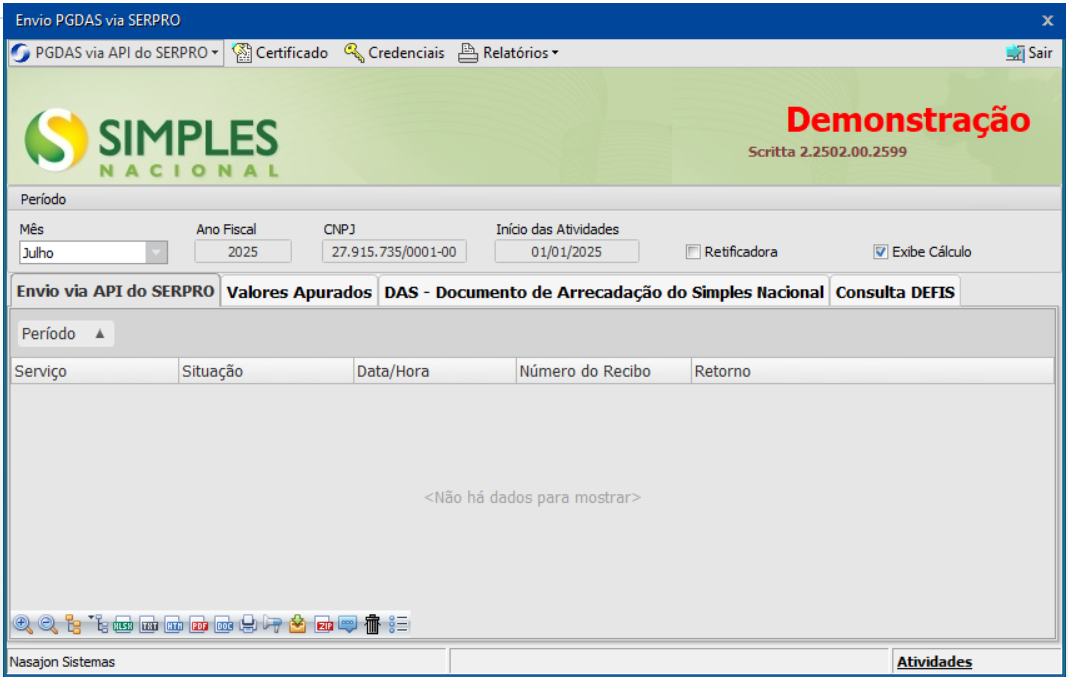Enable the Retificadora checkbox

[693, 252]
